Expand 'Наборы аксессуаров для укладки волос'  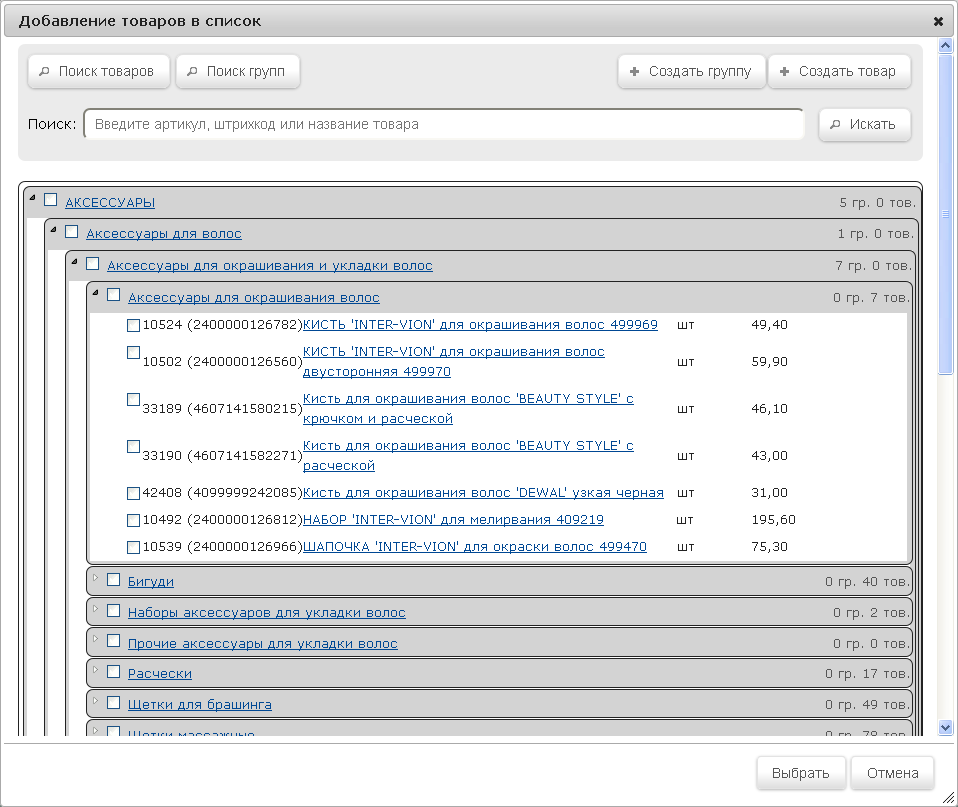(95, 608)
